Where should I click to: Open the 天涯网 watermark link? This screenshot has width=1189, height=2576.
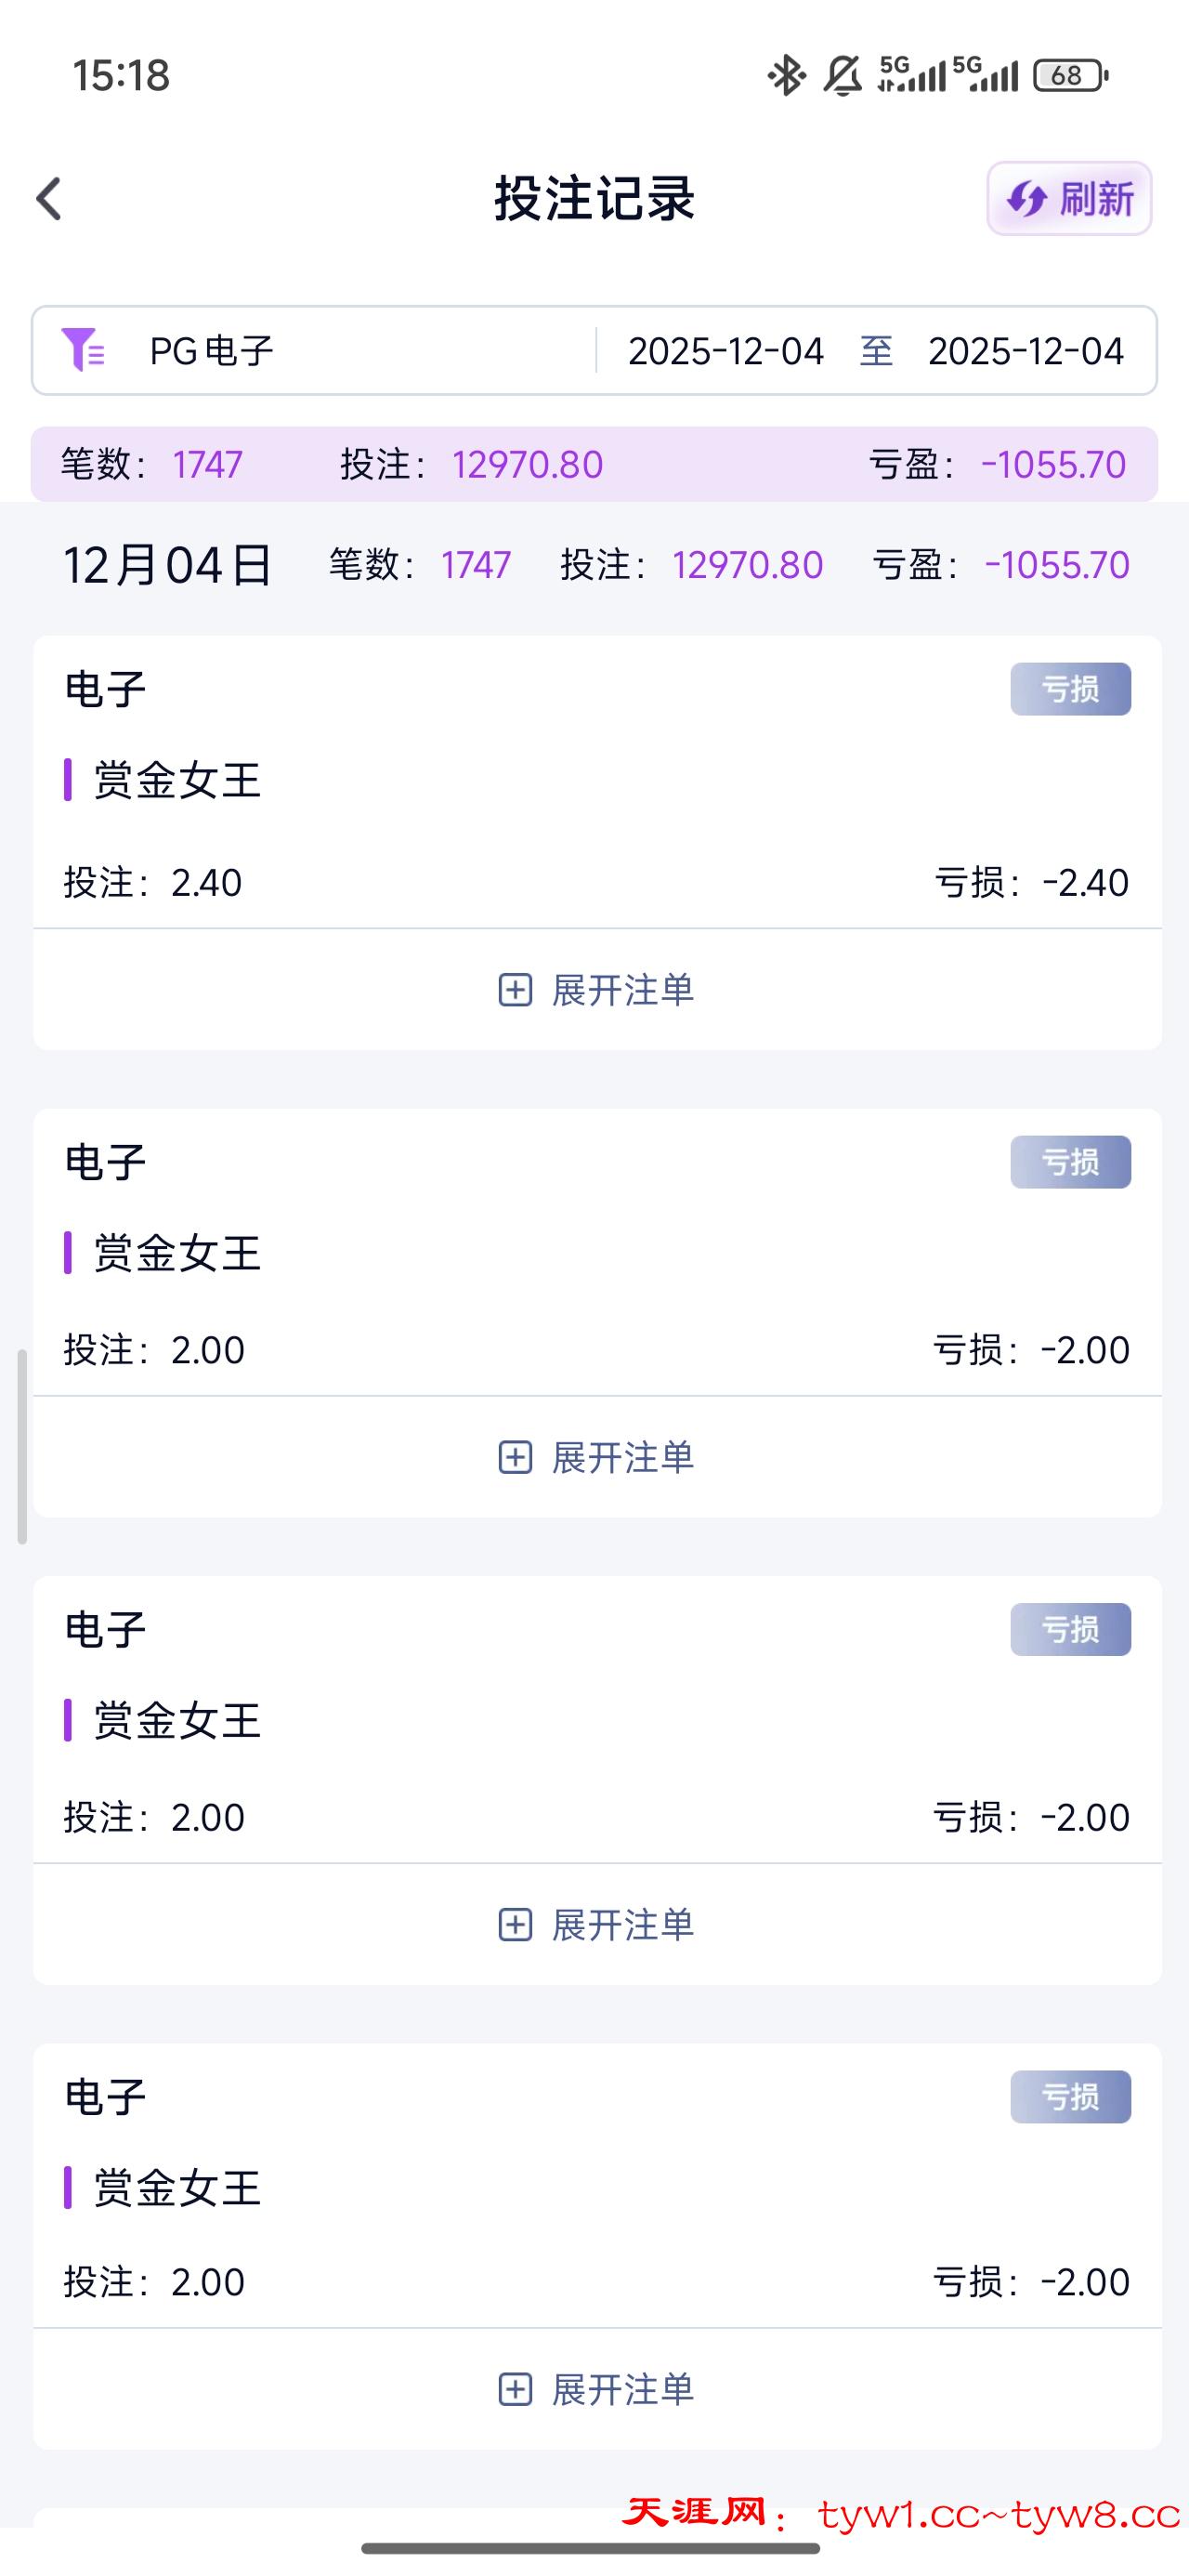(900, 2513)
